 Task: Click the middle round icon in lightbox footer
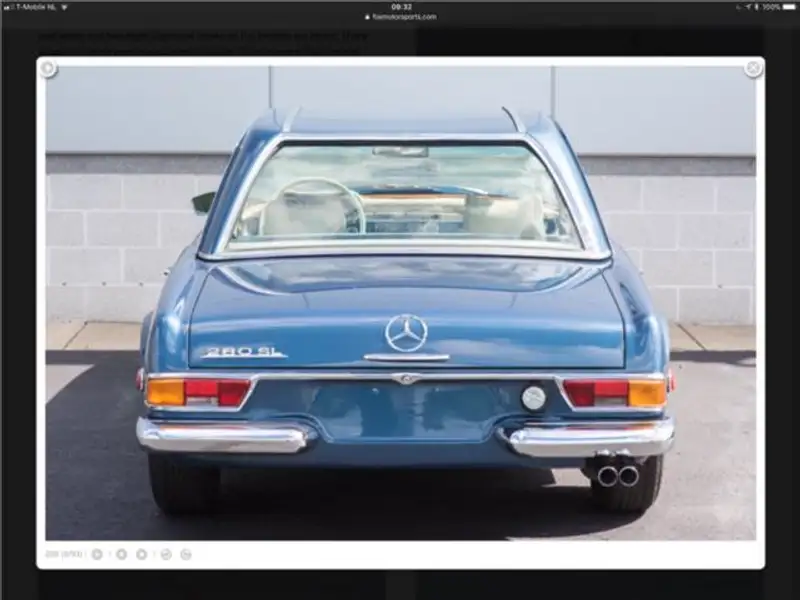(142, 554)
